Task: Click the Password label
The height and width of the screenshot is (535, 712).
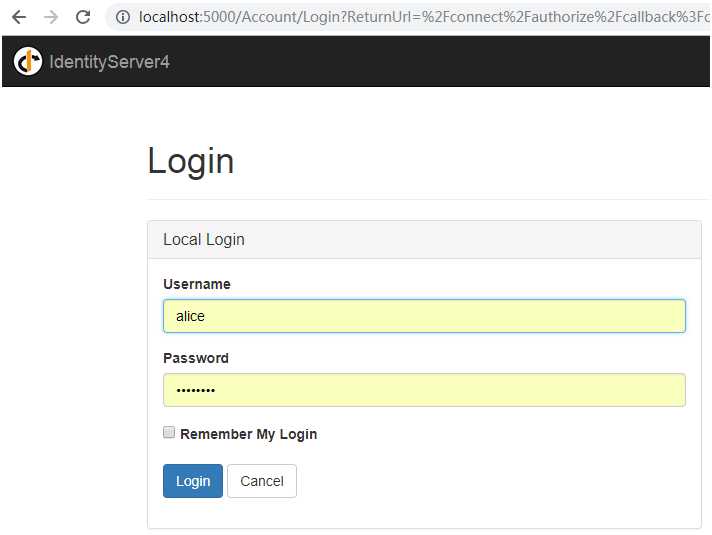Action: click(x=196, y=358)
